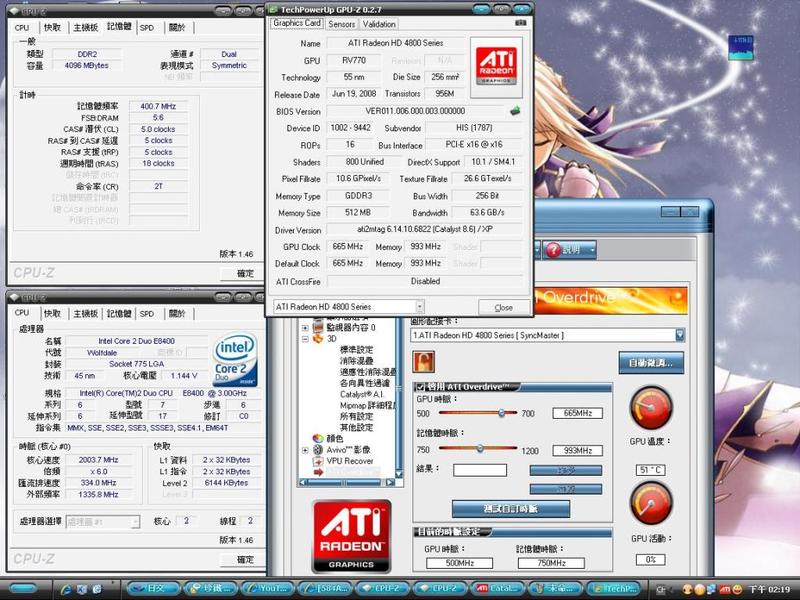This screenshot has width=800, height=600.
Task: Click the empty 結果 result field
Action: point(480,469)
